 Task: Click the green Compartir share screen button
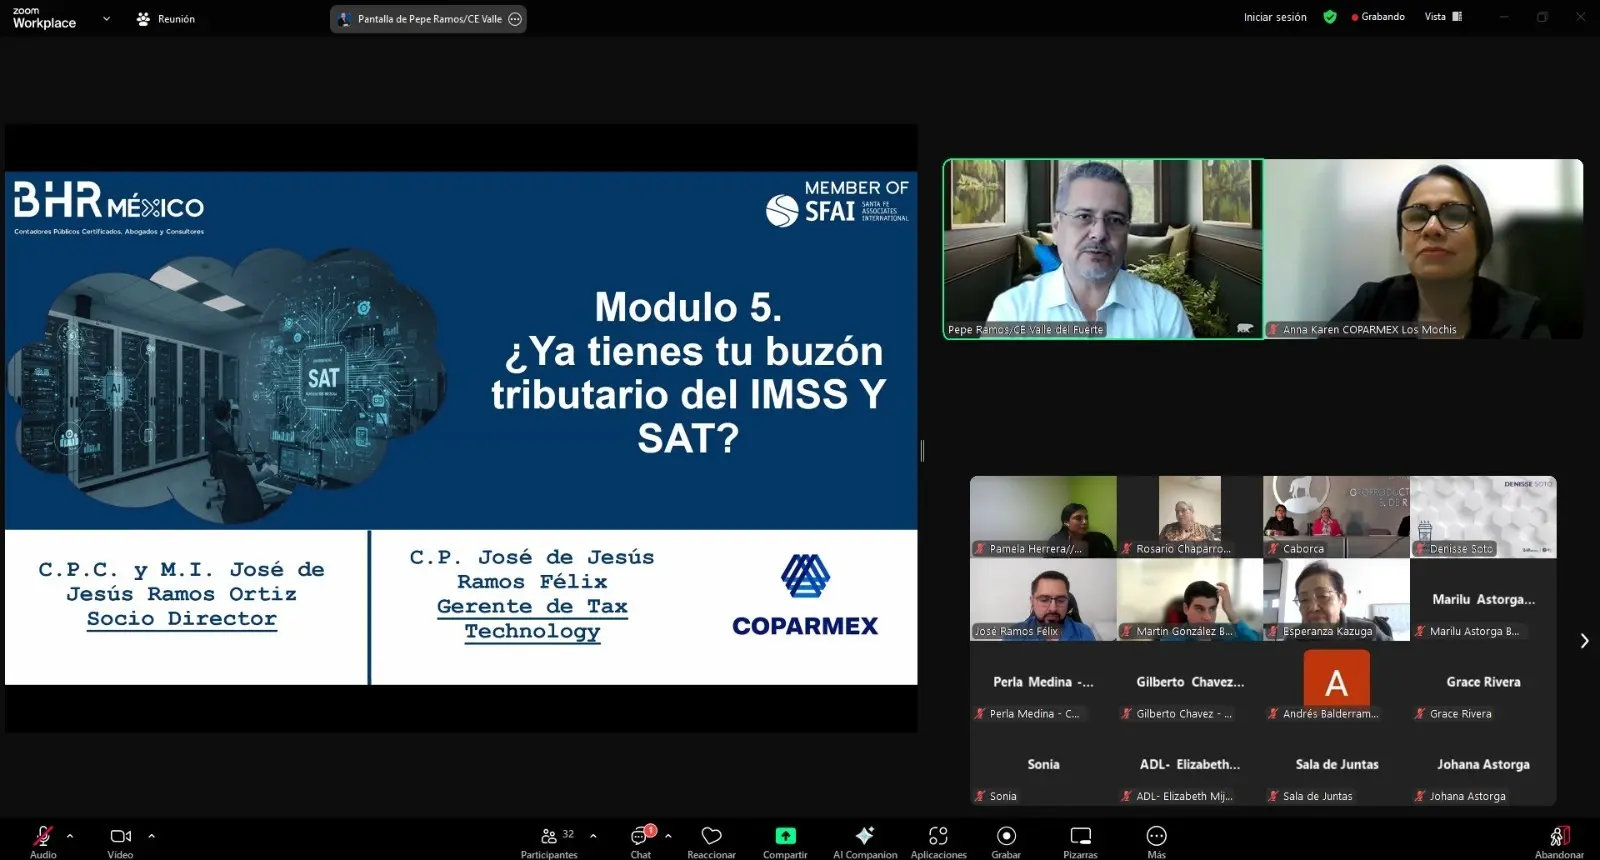coord(785,835)
